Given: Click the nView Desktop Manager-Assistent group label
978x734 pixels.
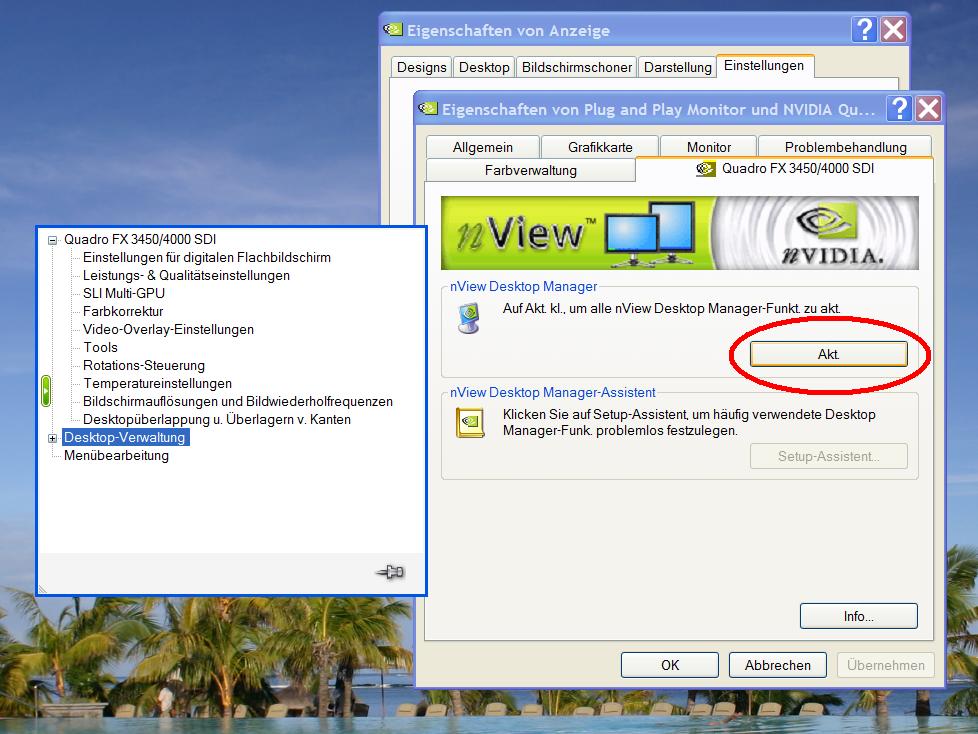Looking at the screenshot, I should [x=553, y=392].
